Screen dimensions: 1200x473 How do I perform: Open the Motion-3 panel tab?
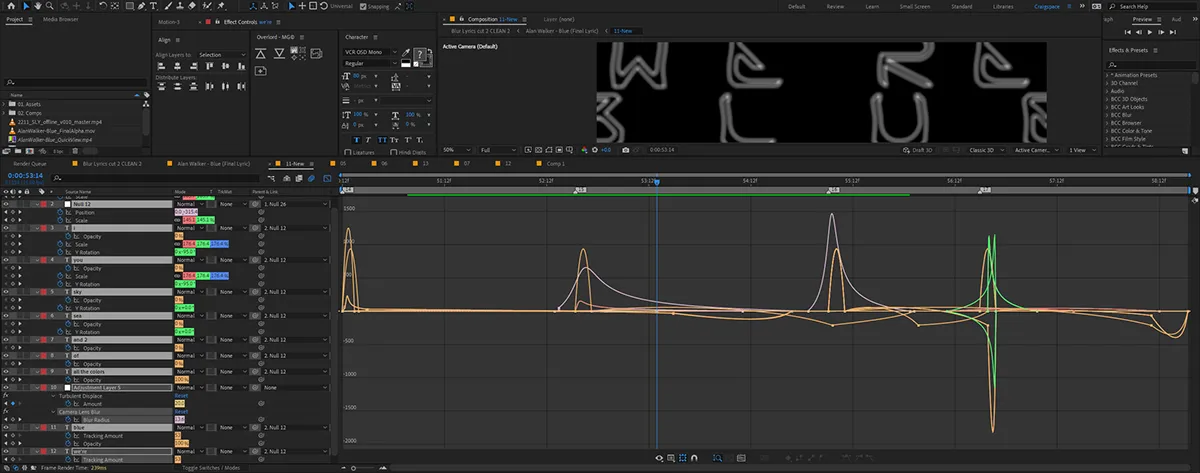pos(169,21)
